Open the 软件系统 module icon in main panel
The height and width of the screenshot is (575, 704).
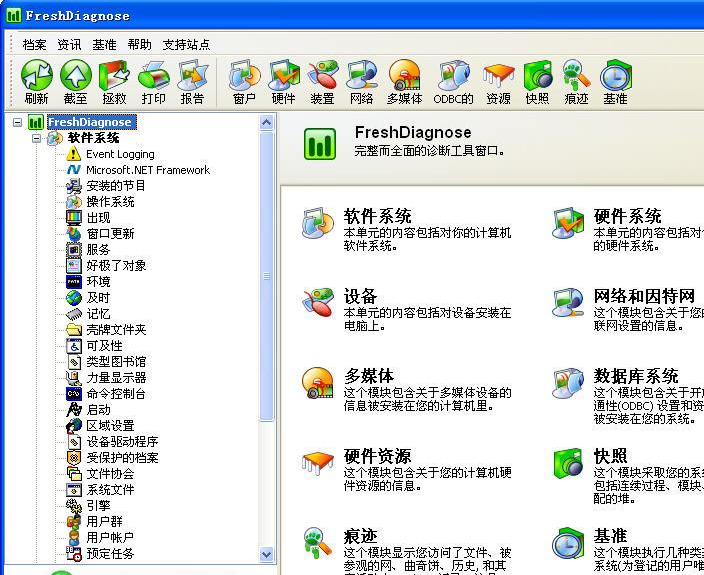tap(318, 223)
